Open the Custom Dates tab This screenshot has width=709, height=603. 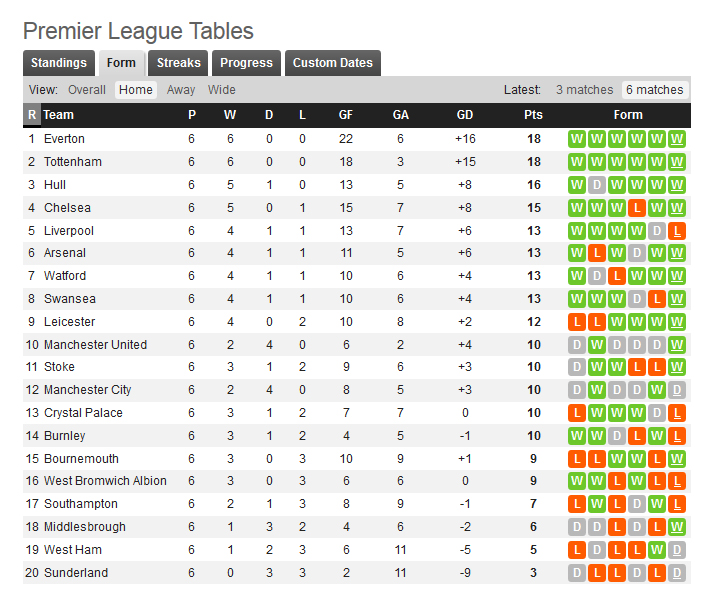333,63
